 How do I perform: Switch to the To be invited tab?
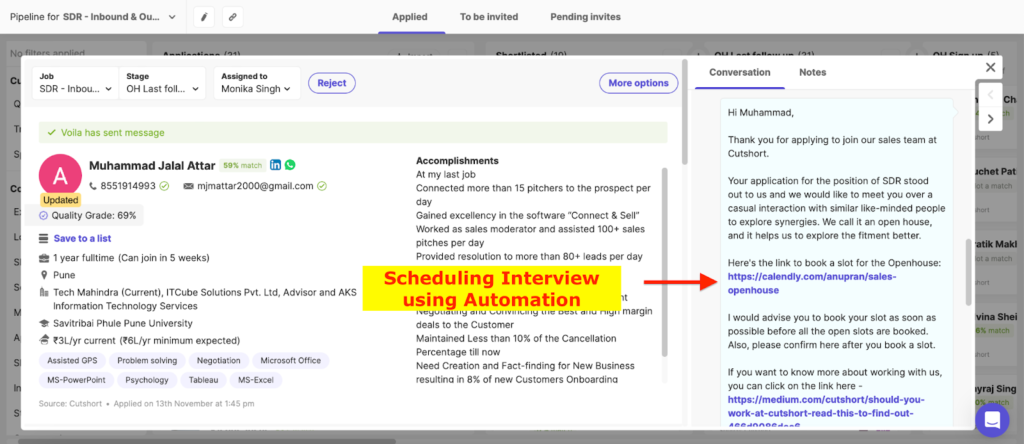point(488,17)
